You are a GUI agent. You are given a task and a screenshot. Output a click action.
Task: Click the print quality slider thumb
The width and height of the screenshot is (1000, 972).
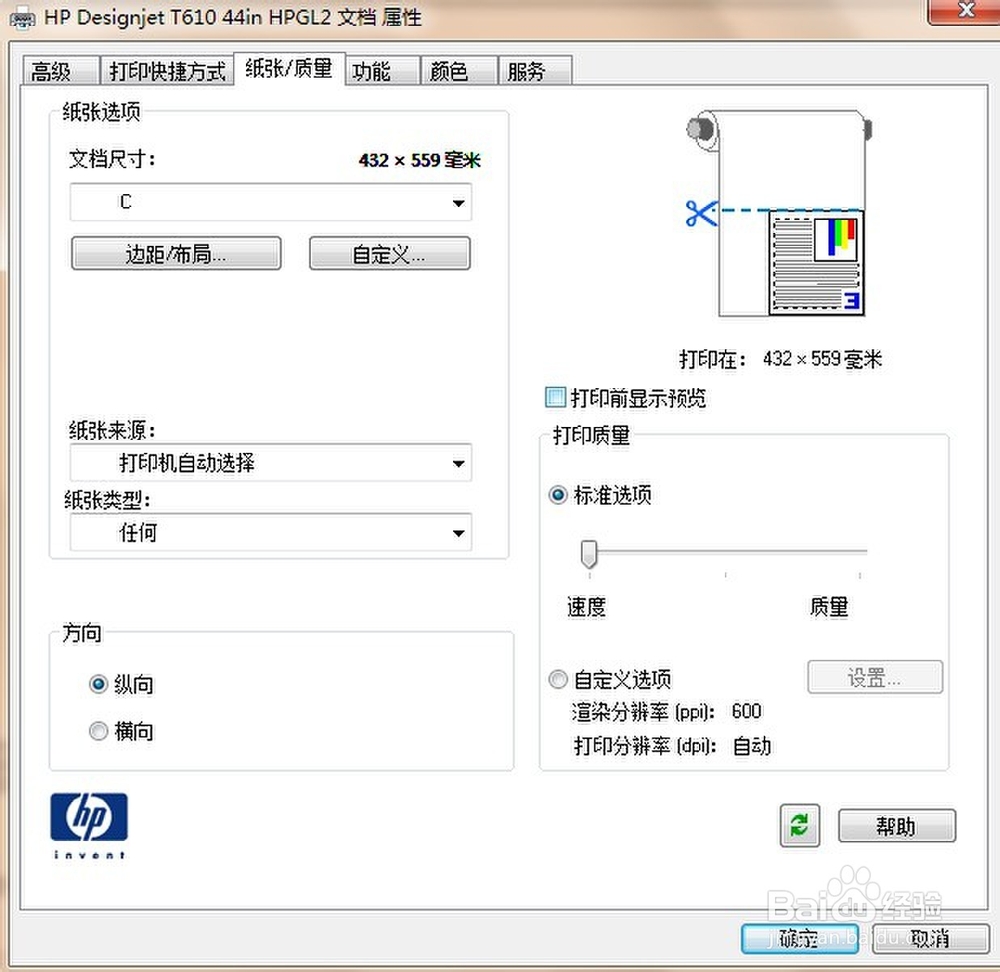589,554
